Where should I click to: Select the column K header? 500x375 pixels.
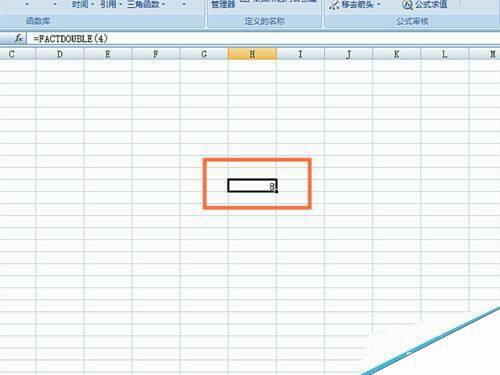coord(397,54)
